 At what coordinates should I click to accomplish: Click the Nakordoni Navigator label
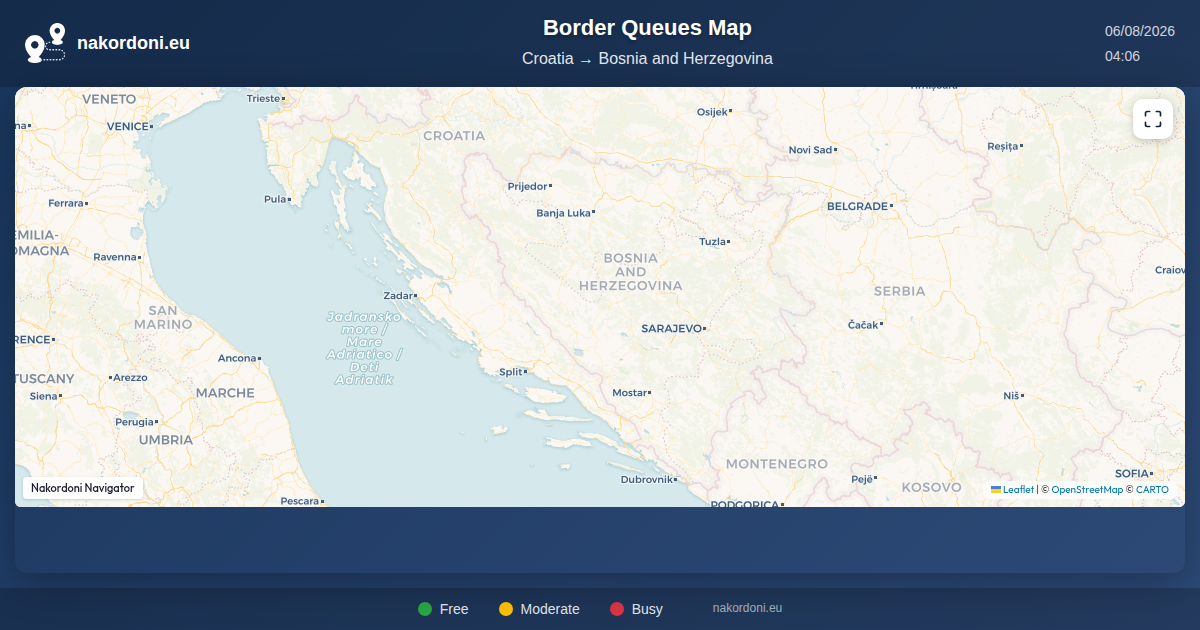tap(83, 488)
